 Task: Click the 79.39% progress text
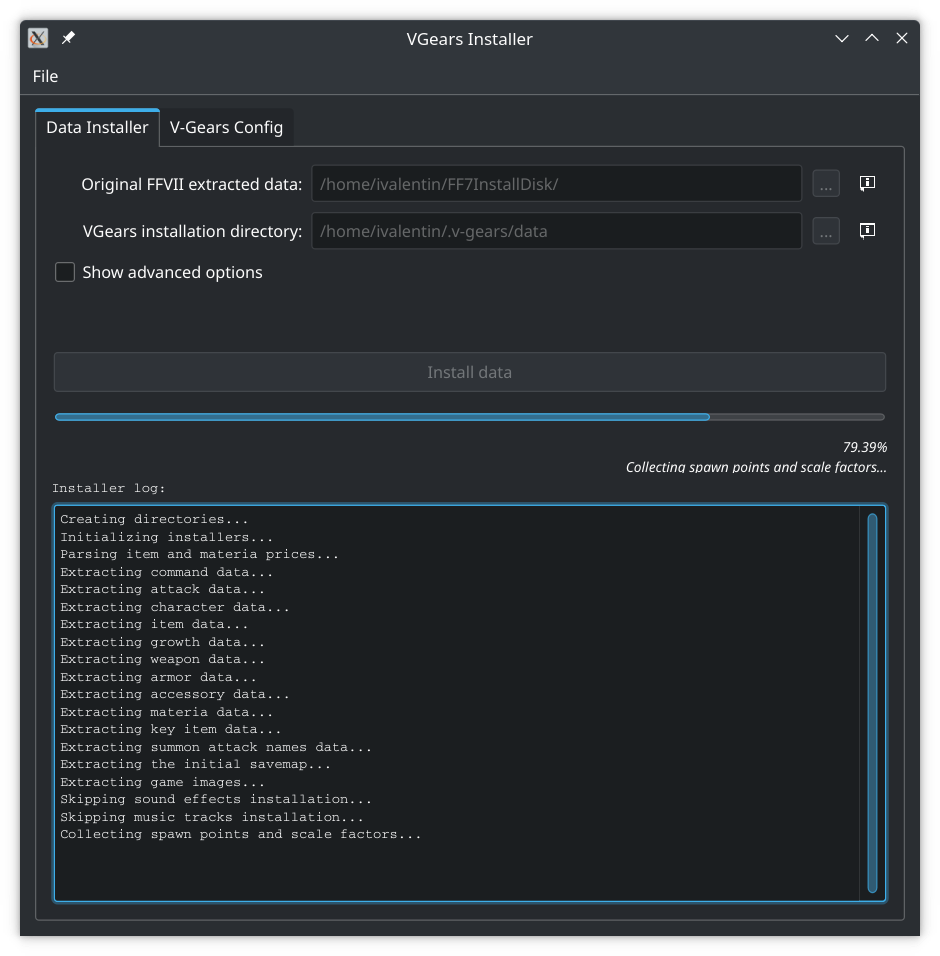click(x=864, y=448)
